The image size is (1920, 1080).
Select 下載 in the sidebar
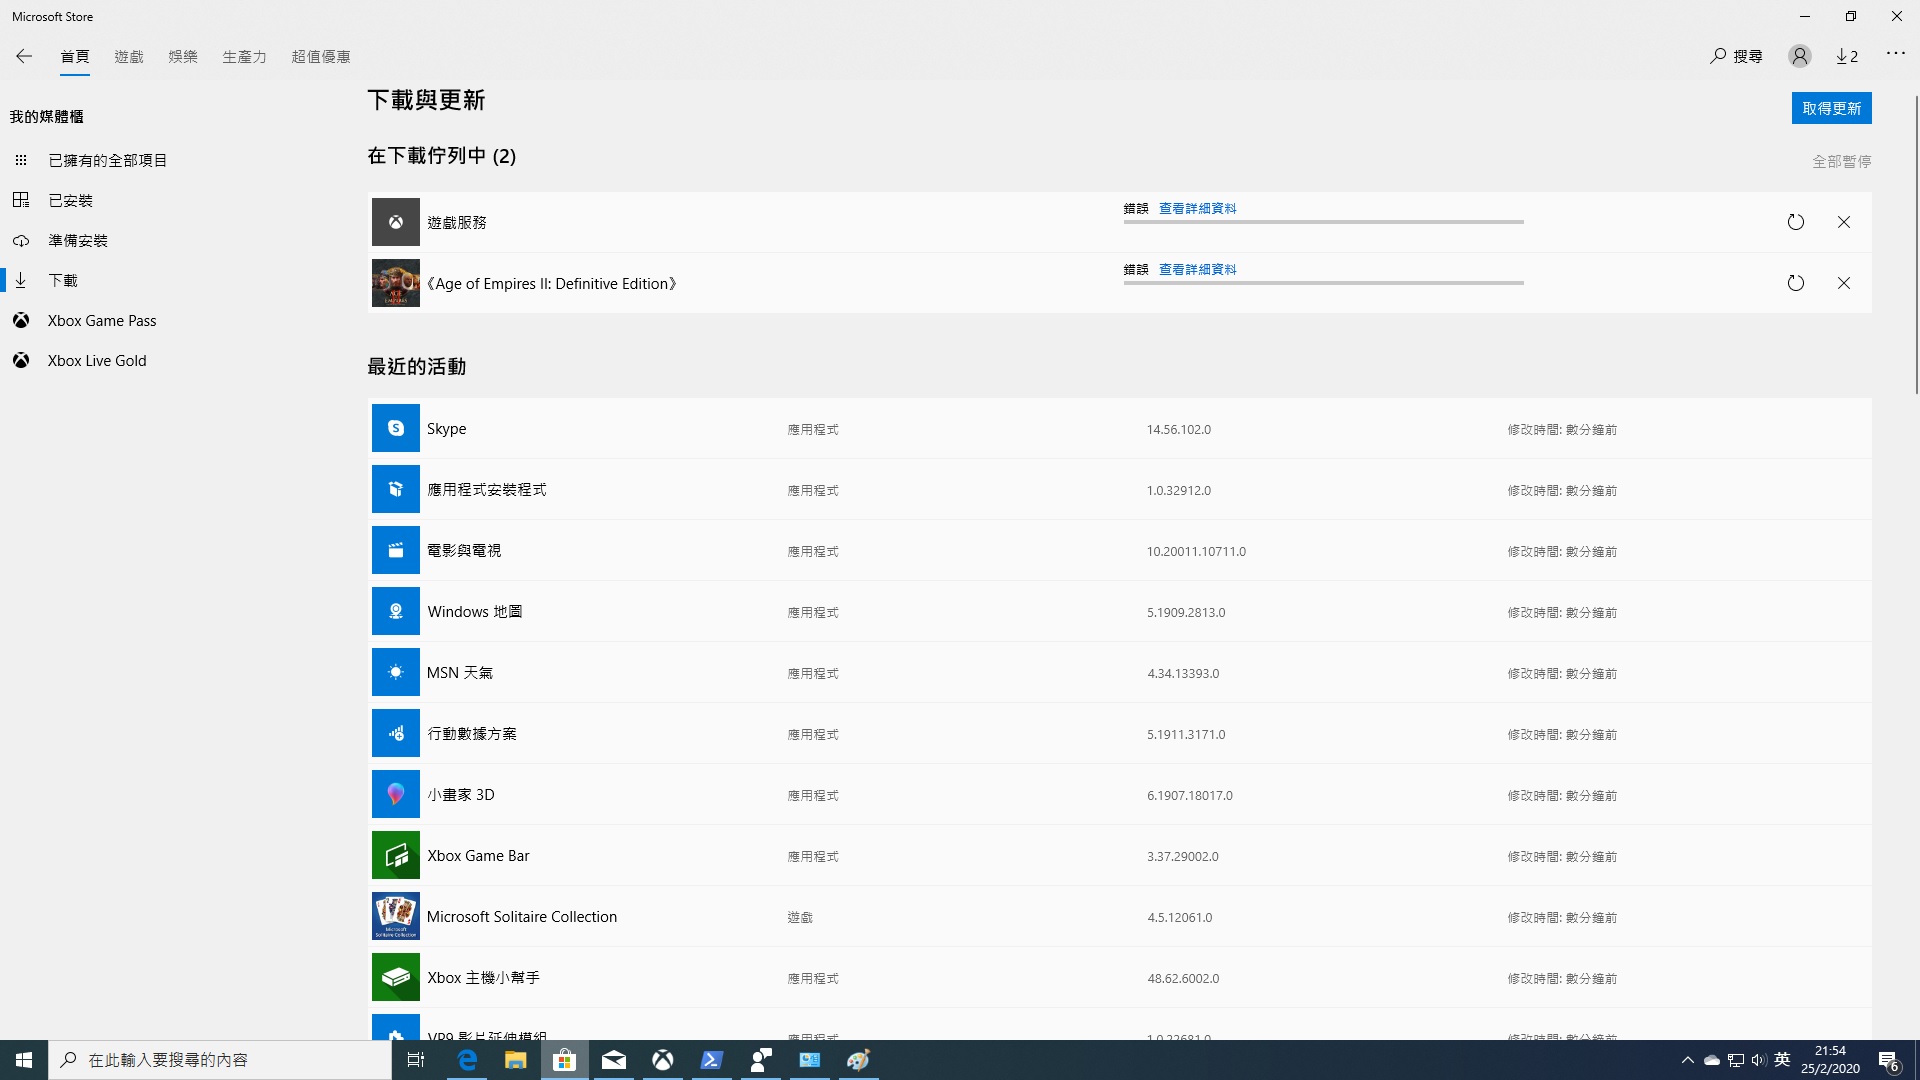[x=63, y=280]
